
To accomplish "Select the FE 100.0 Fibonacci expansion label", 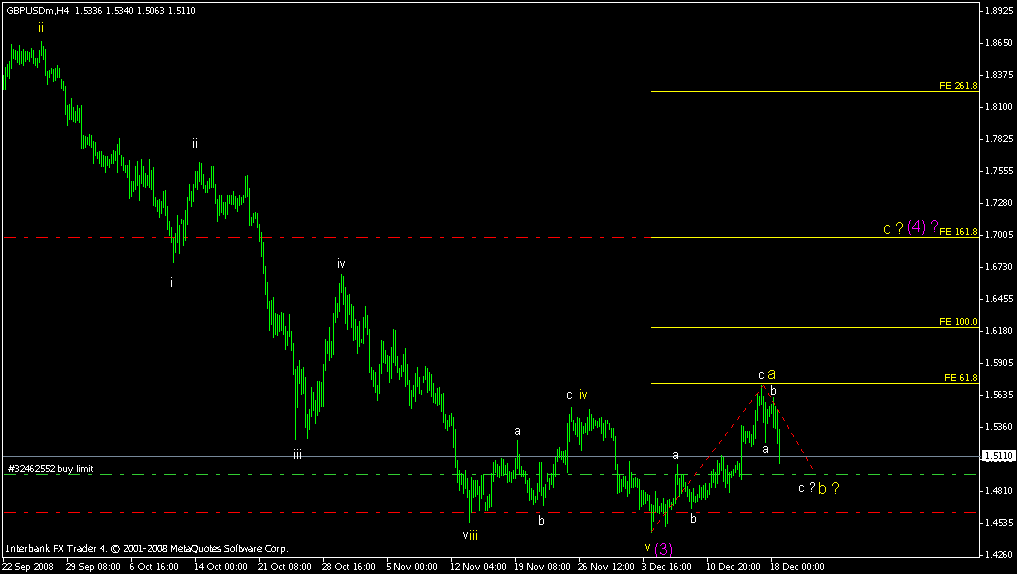I will tap(958, 322).
